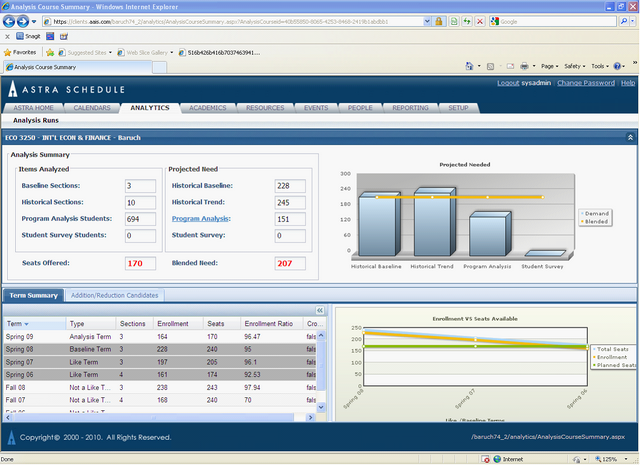This screenshot has width=640, height=465.
Task: Click the Analysis Runs menu item
Action: coord(36,120)
